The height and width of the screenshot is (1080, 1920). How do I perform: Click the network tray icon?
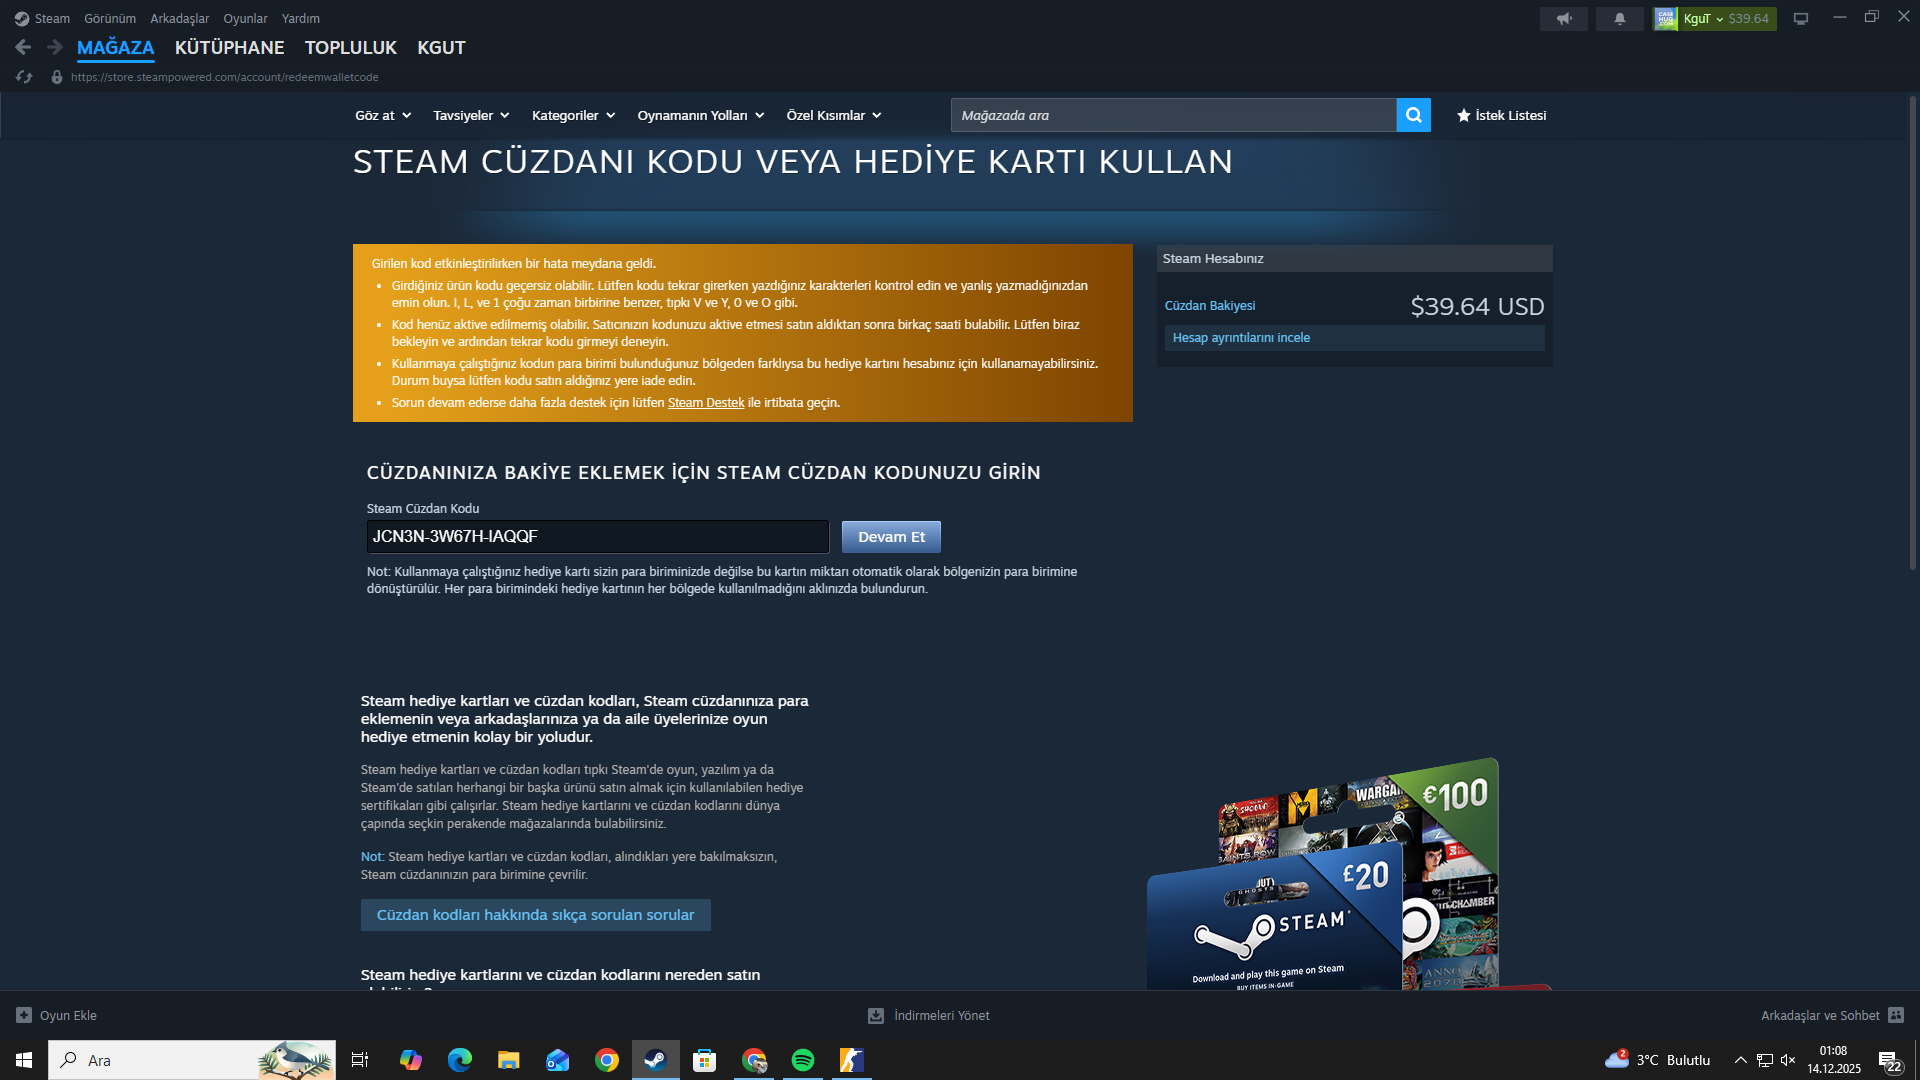click(x=1765, y=1060)
